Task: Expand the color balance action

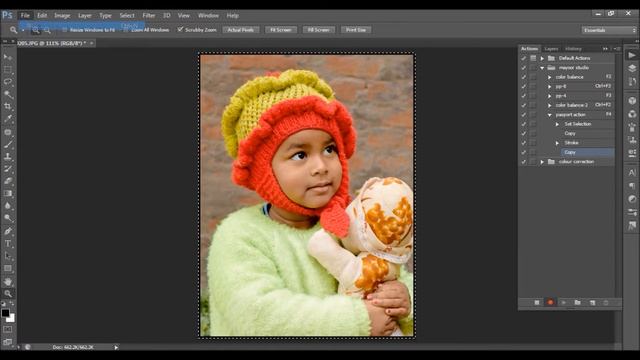Action: [550, 77]
